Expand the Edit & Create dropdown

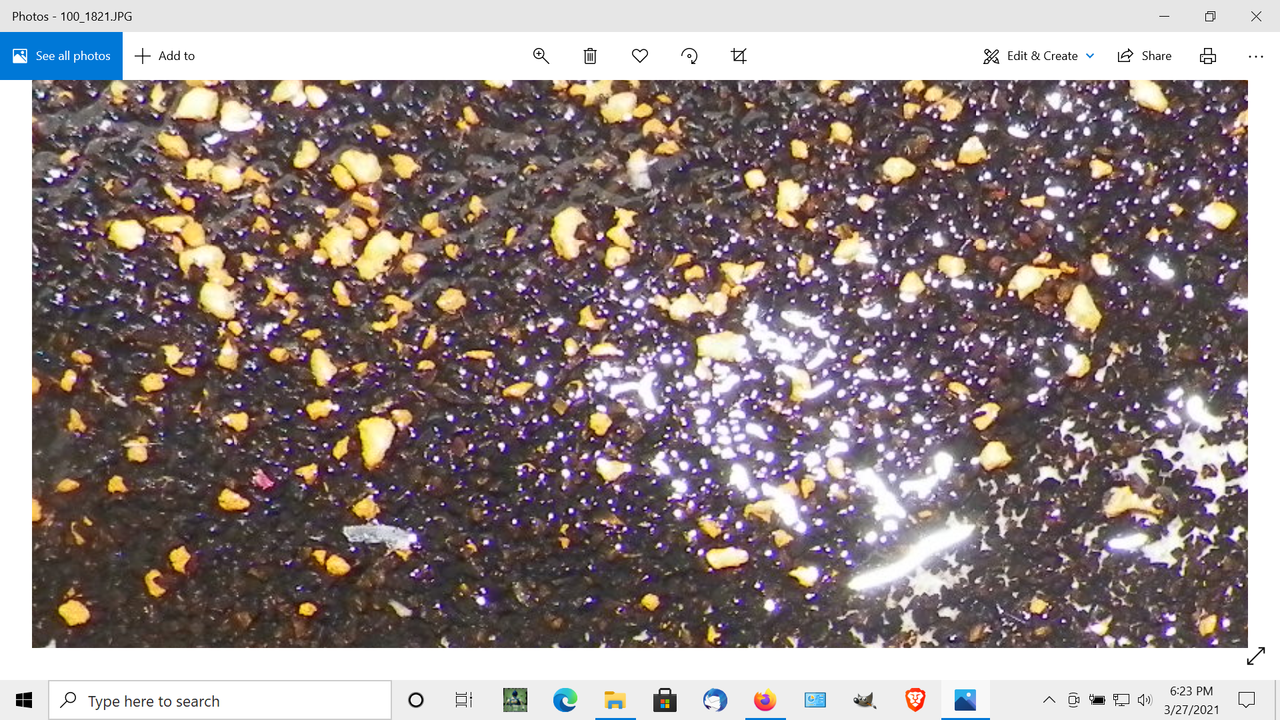1090,56
